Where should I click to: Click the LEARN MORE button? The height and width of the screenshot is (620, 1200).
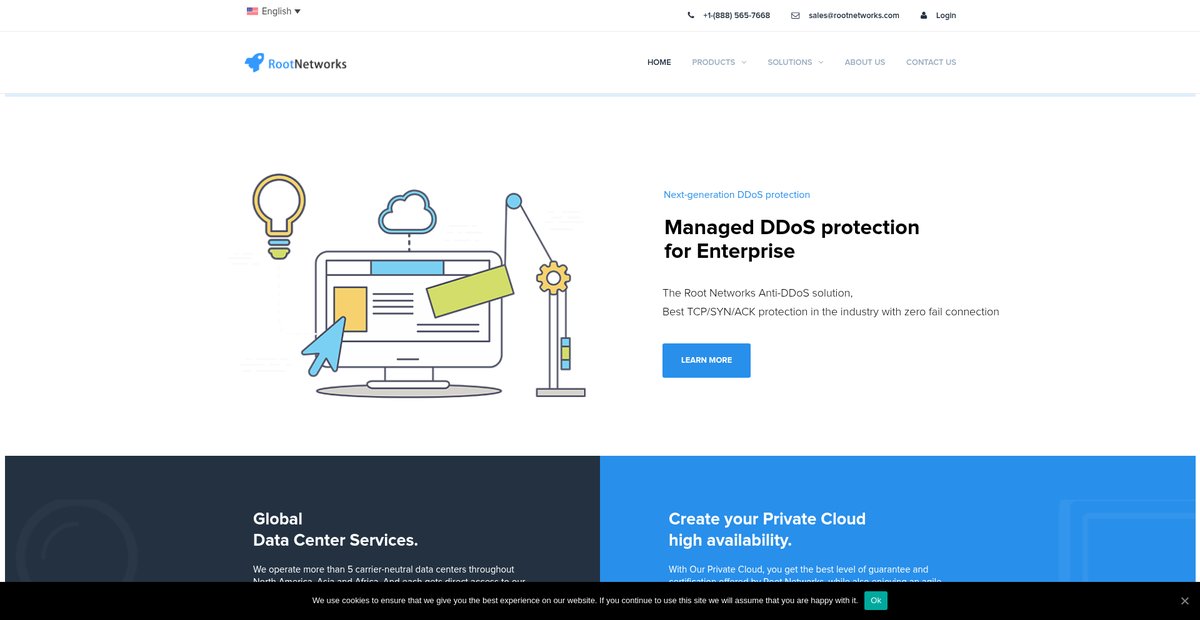coord(706,360)
